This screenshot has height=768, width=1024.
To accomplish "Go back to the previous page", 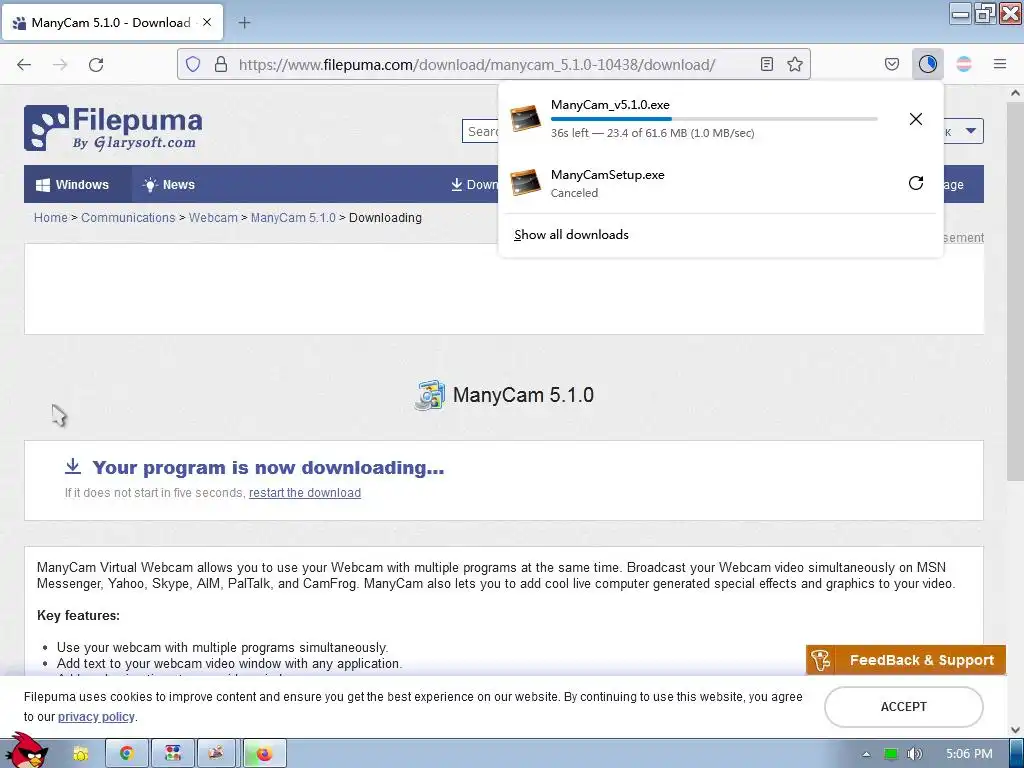I will (24, 65).
